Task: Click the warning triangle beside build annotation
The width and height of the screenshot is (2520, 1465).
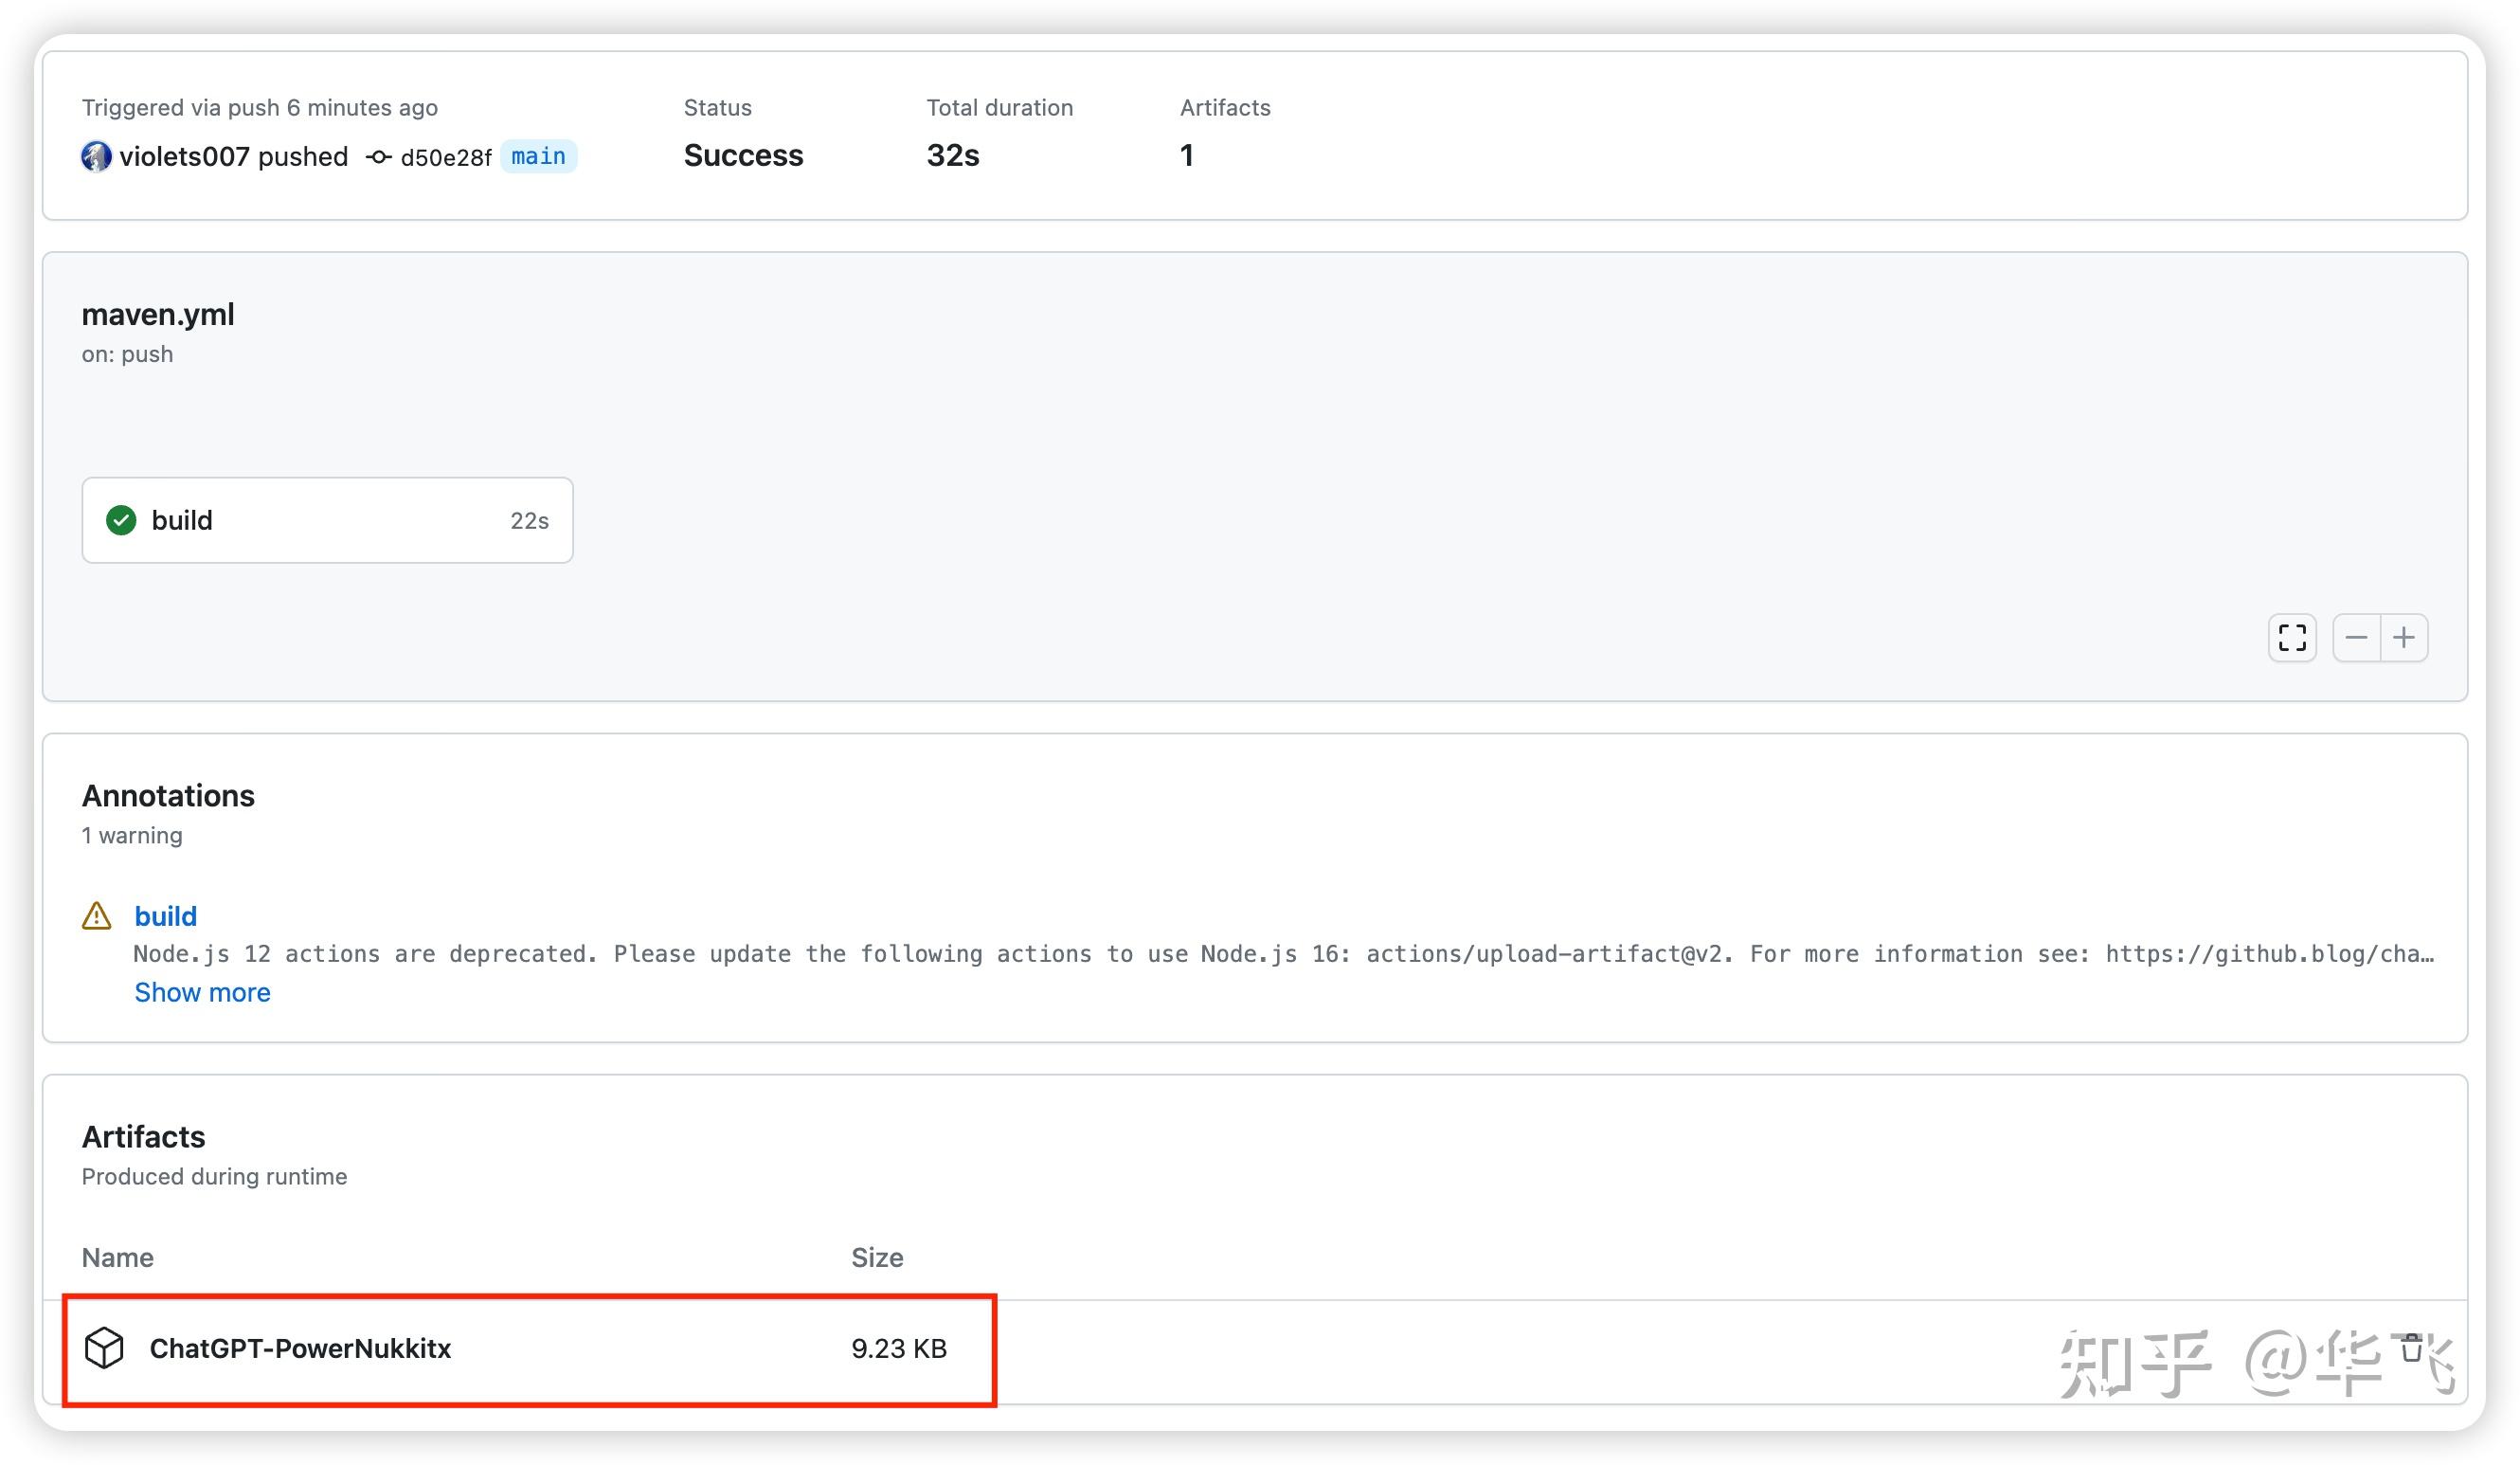Action: [x=96, y=916]
